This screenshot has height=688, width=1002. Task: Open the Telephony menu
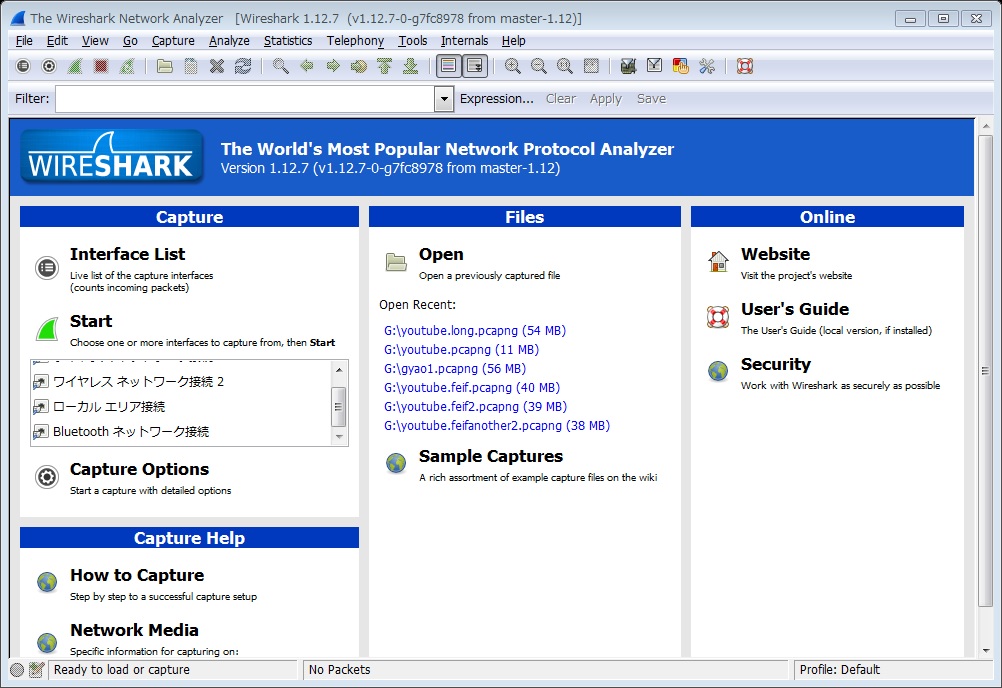pyautogui.click(x=355, y=41)
